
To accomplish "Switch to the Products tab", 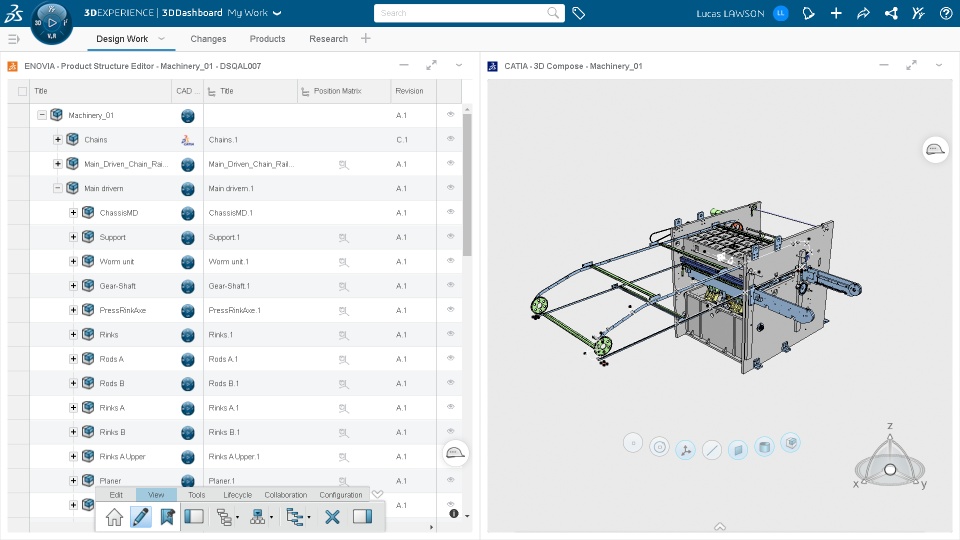I will tap(268, 39).
